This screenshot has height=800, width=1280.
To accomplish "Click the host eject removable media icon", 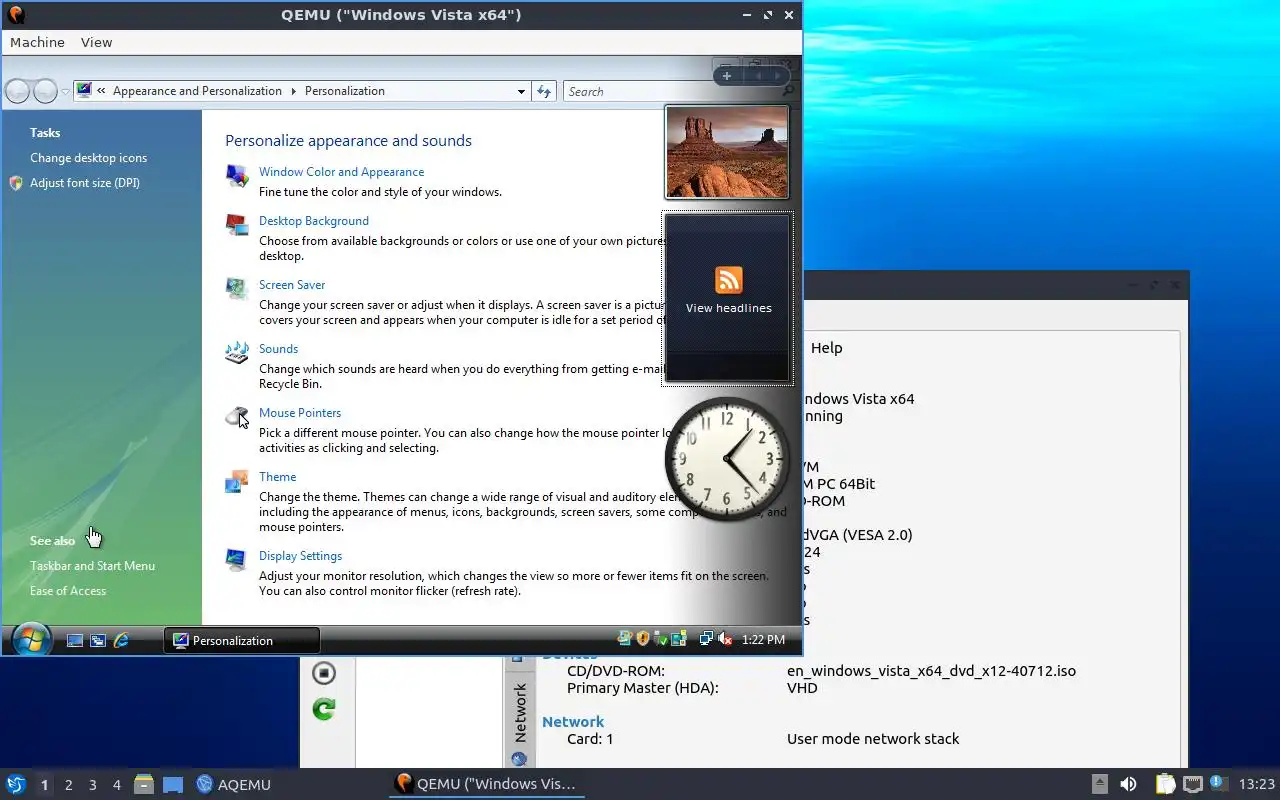I will [x=1099, y=785].
